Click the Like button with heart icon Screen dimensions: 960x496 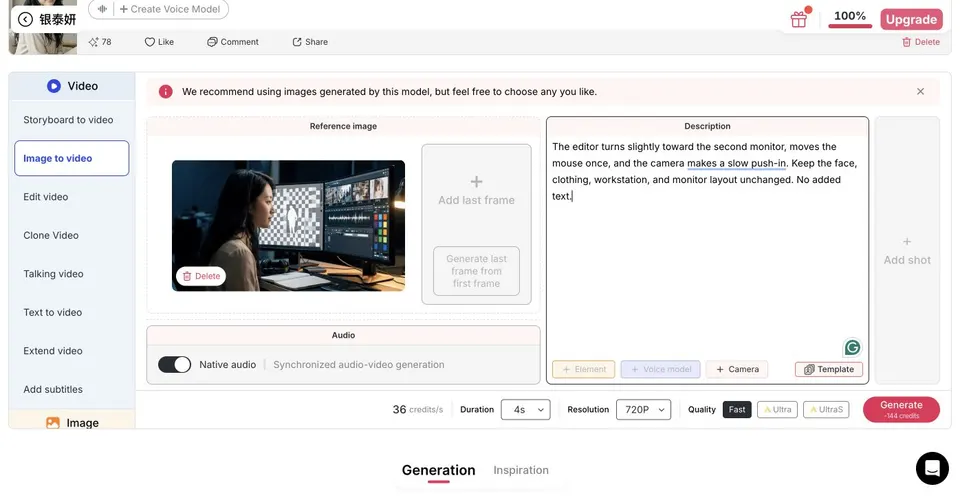[159, 42]
